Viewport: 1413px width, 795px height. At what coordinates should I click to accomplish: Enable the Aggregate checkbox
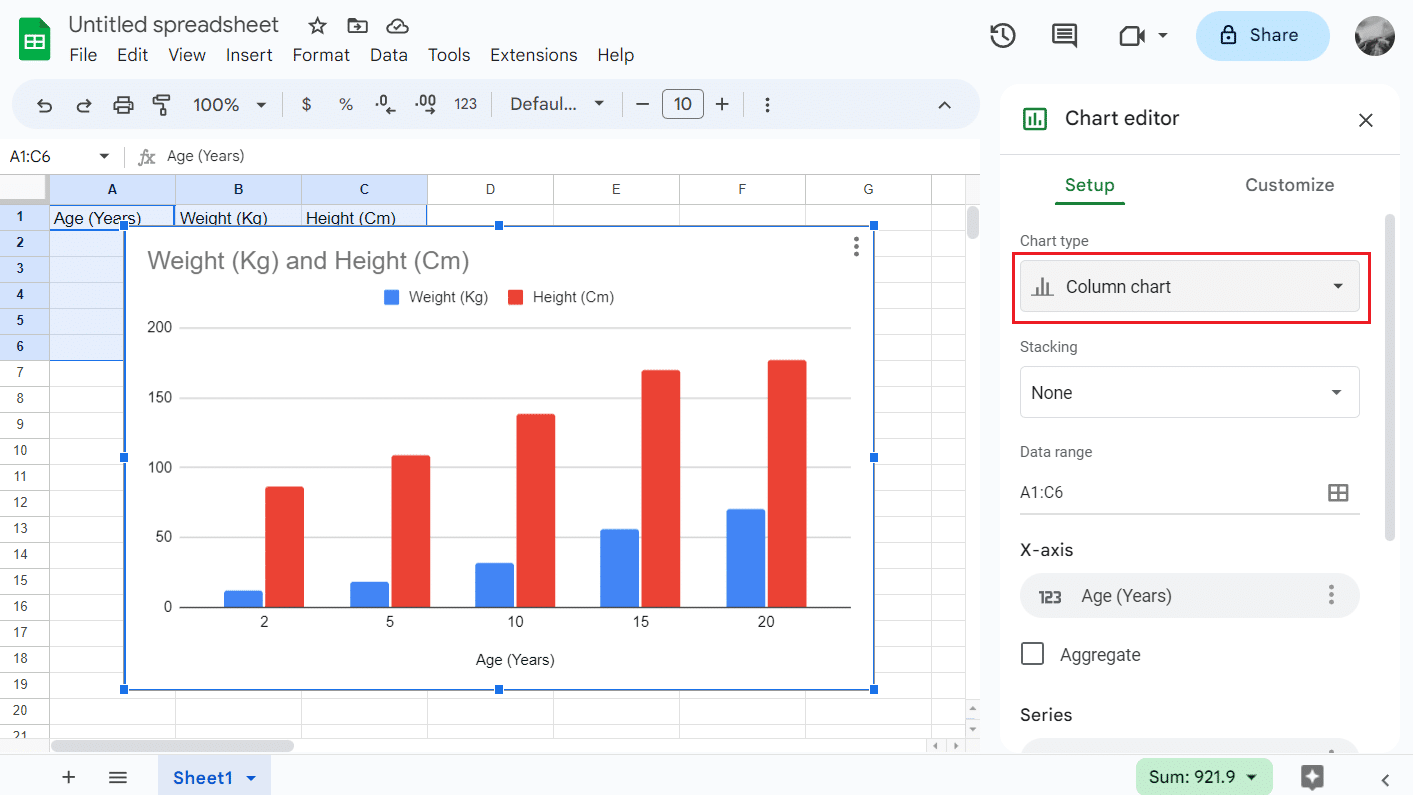point(1032,654)
